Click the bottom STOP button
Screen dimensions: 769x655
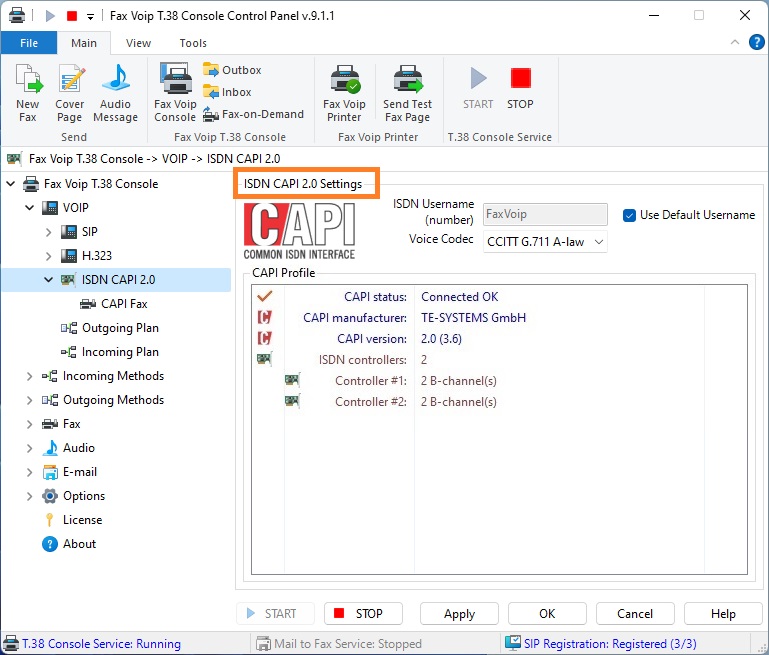(x=363, y=614)
